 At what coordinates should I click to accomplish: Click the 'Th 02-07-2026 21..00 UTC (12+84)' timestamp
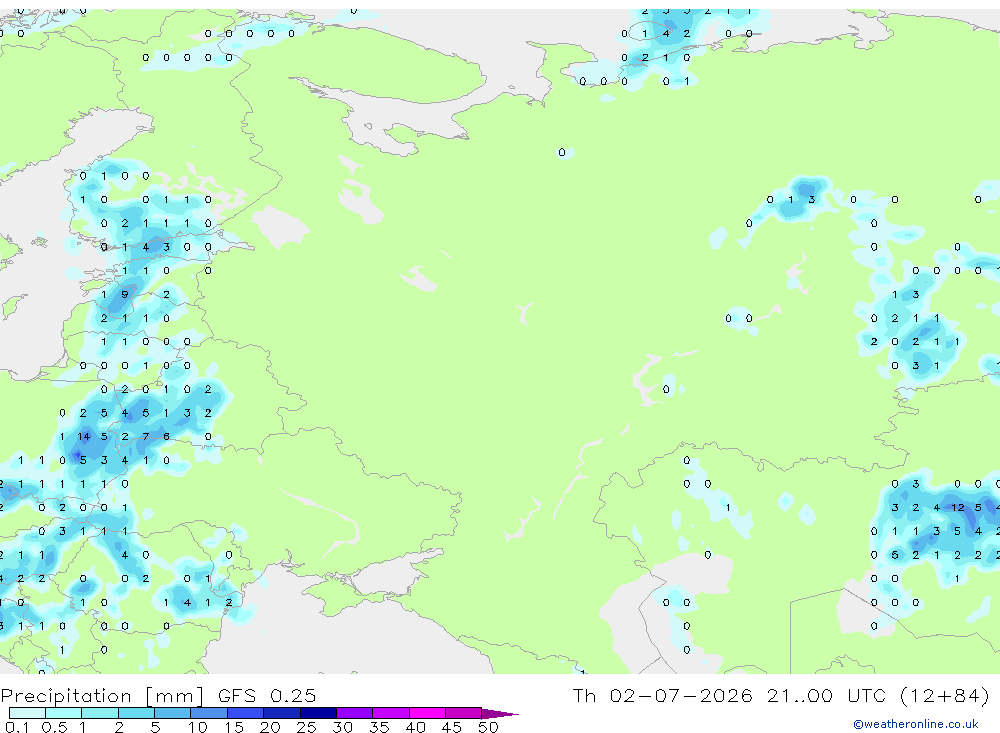click(781, 695)
